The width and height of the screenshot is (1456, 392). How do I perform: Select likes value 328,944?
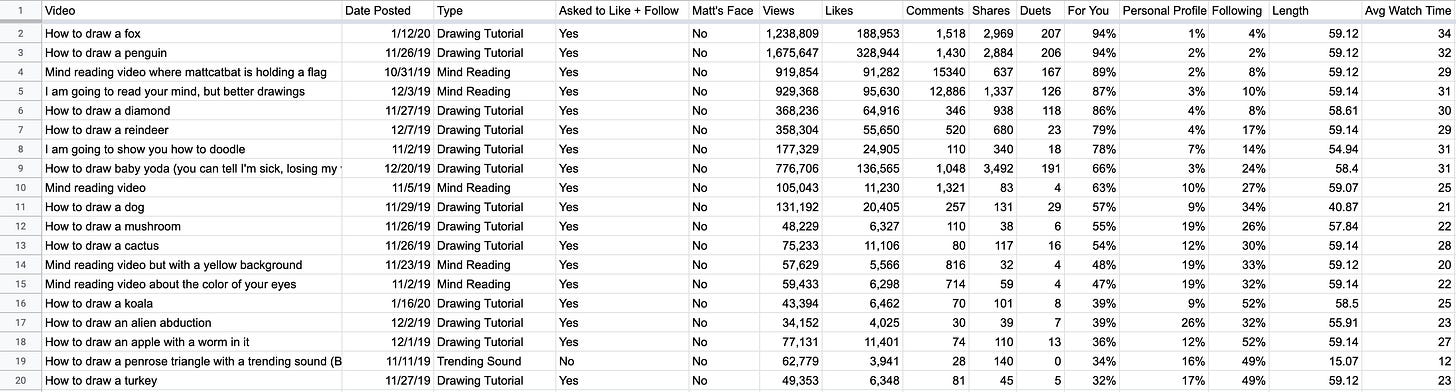[x=861, y=52]
